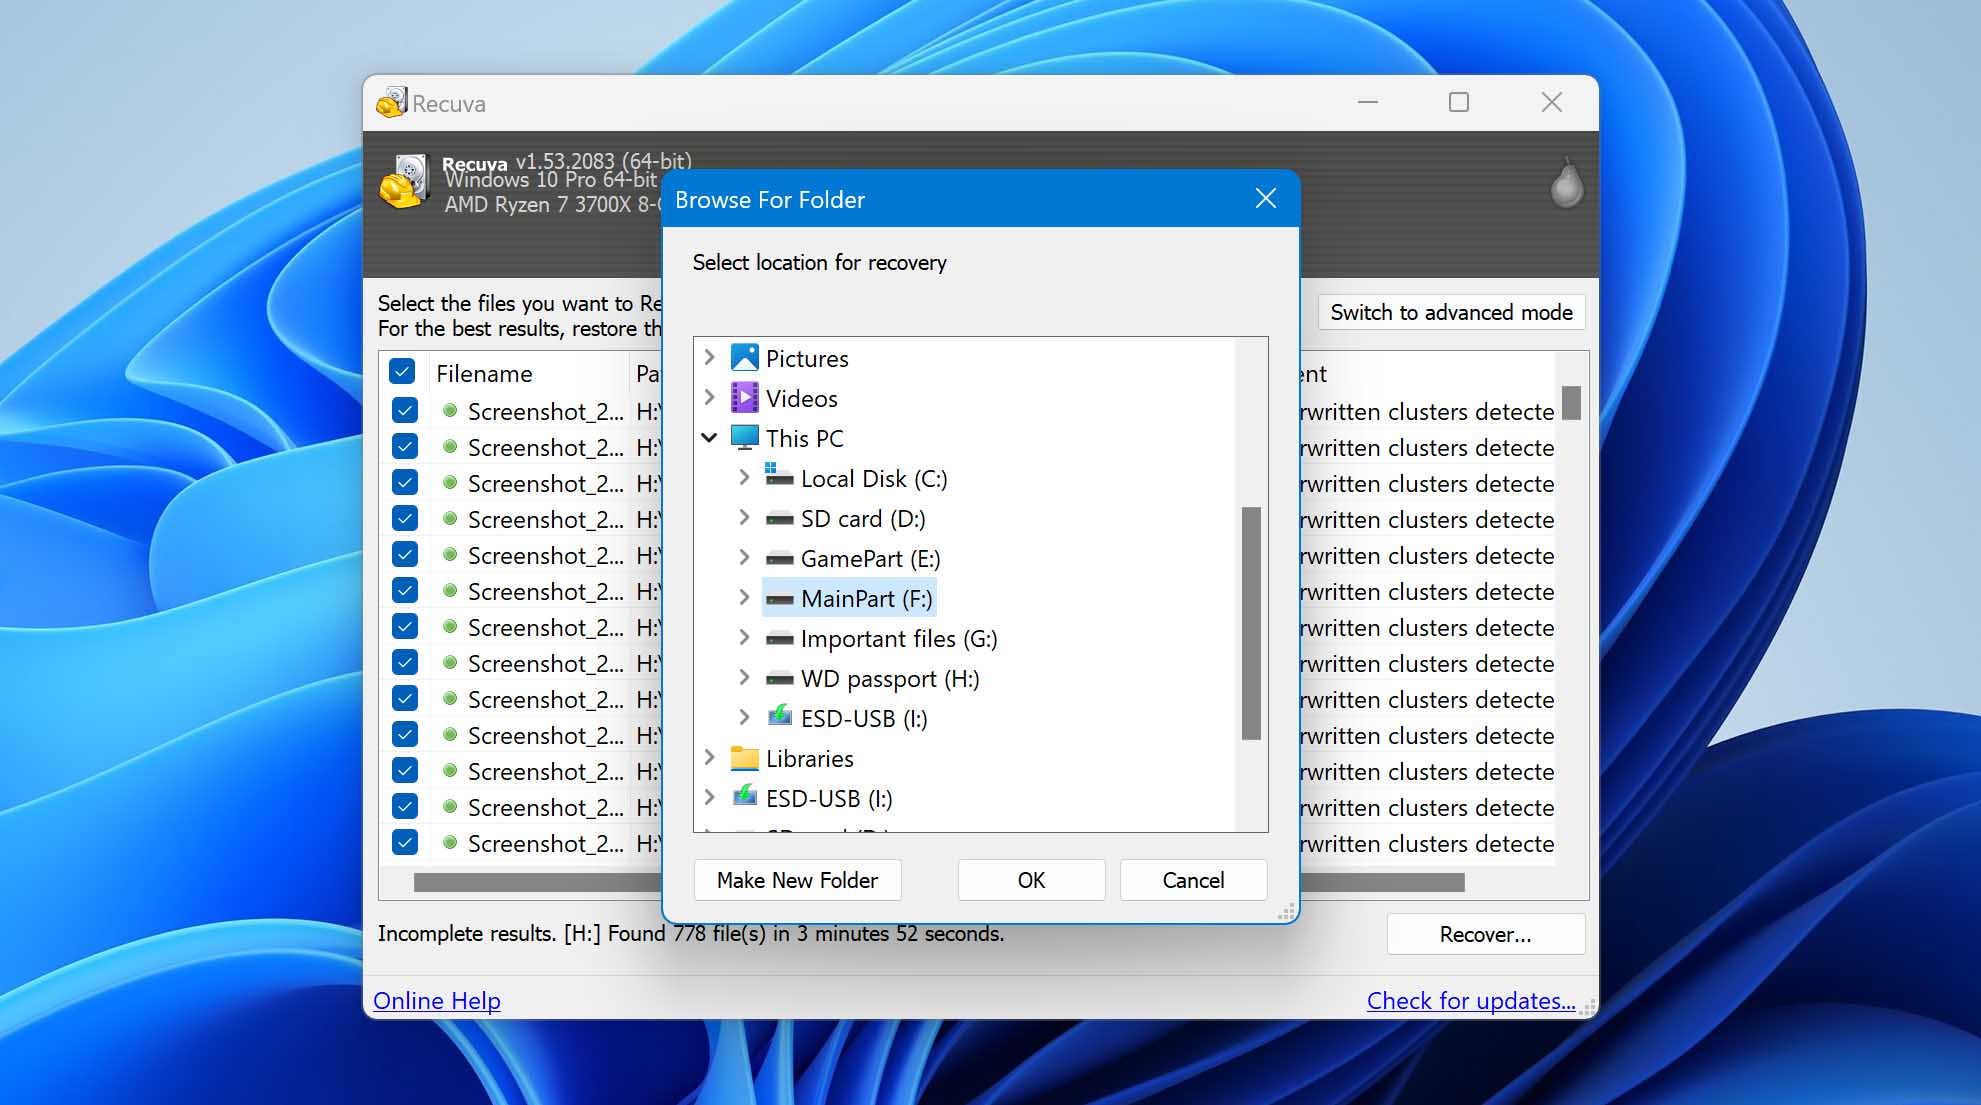The width and height of the screenshot is (1981, 1105).
Task: Click the first Screenshot_2... filename
Action: (x=545, y=411)
